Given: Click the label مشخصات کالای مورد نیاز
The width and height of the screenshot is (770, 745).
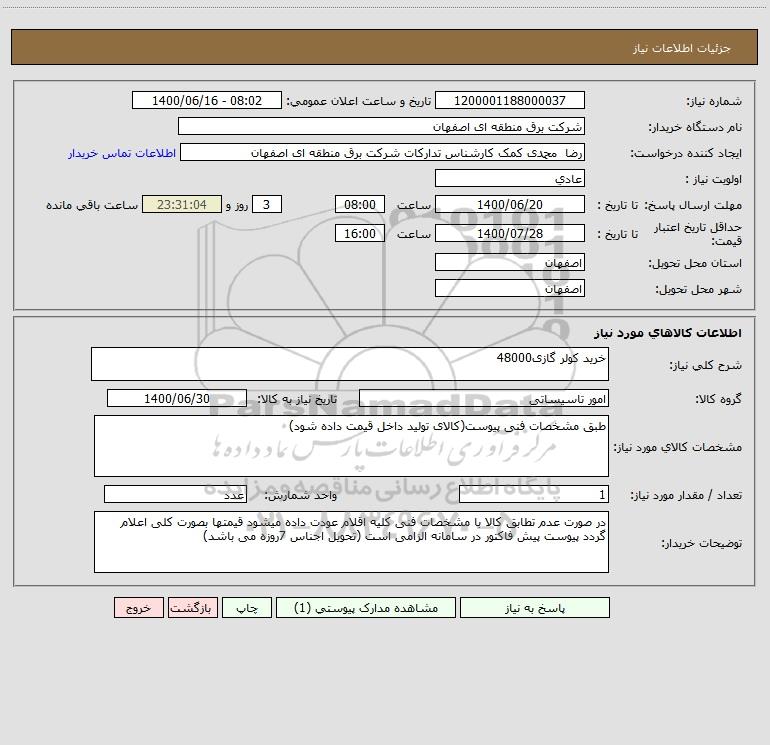Looking at the screenshot, I should 678,447.
